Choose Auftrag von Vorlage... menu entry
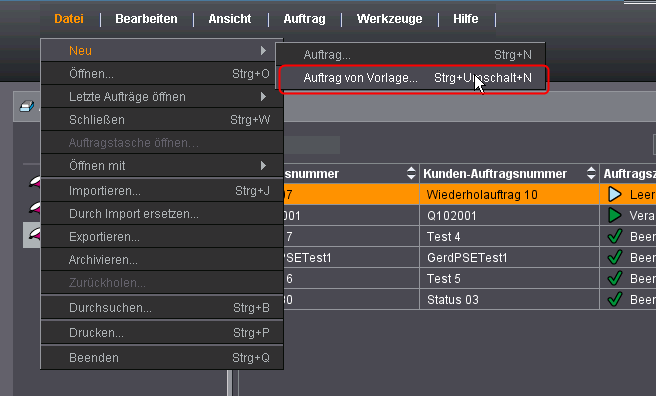 click(412, 78)
